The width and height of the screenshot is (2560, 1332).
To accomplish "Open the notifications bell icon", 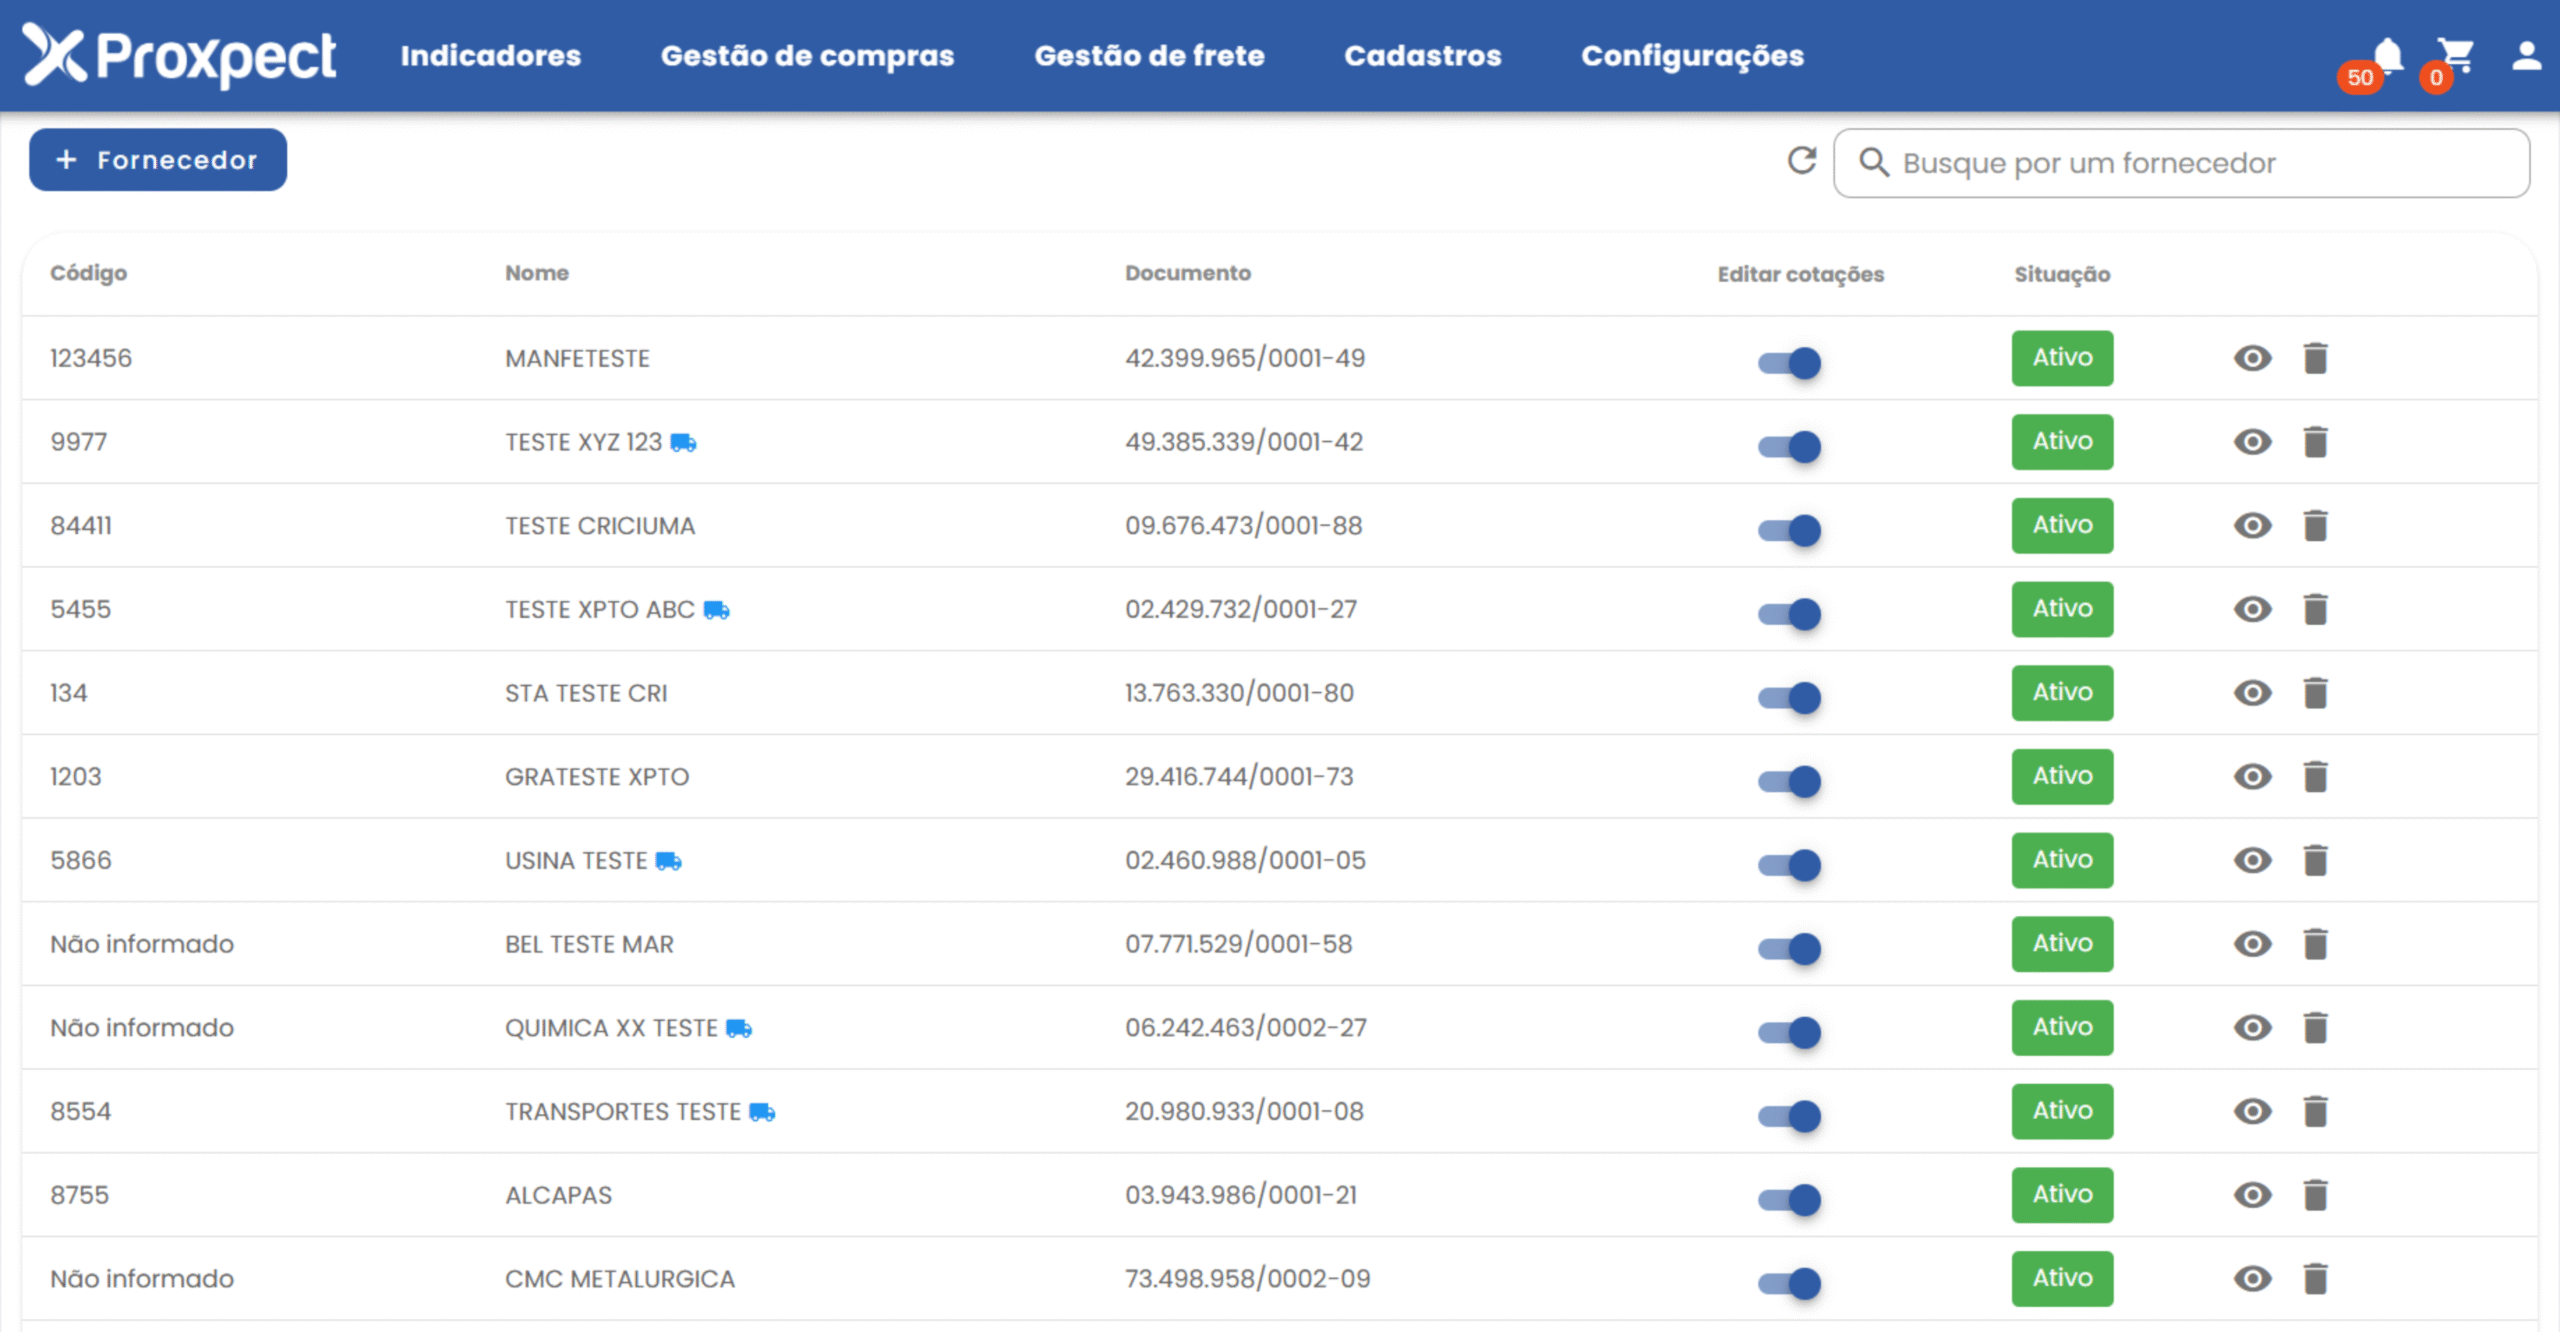I will 2388,55.
